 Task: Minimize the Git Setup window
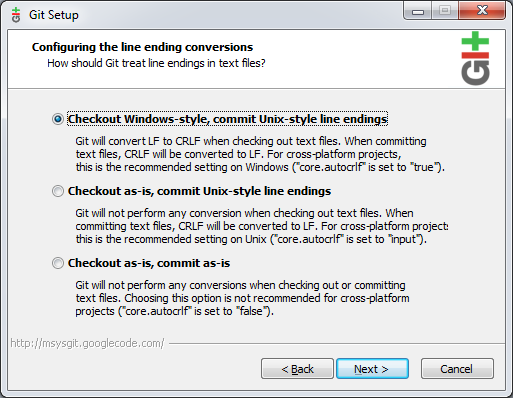(418, 11)
